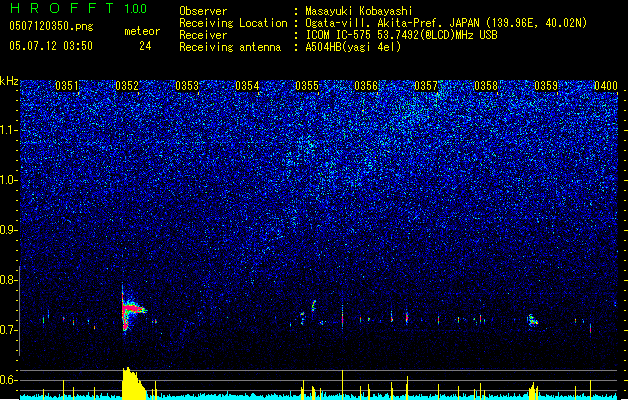Image resolution: width=629 pixels, height=400 pixels.
Task: Click the 0400 time marker
Action: pos(606,86)
